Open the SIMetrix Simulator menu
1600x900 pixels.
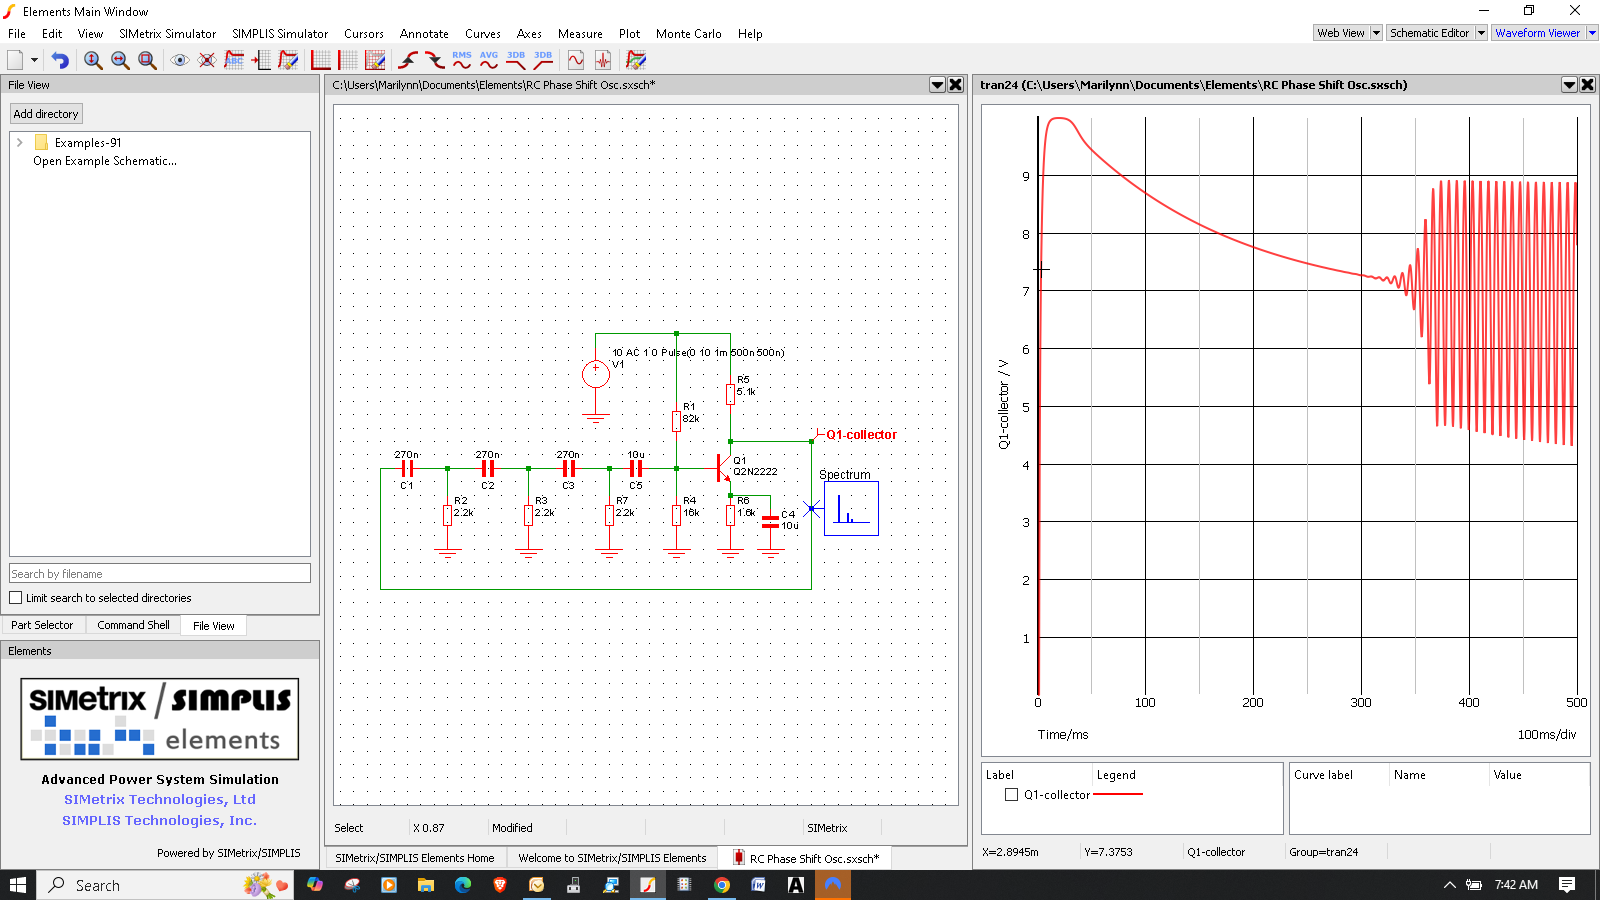(167, 34)
